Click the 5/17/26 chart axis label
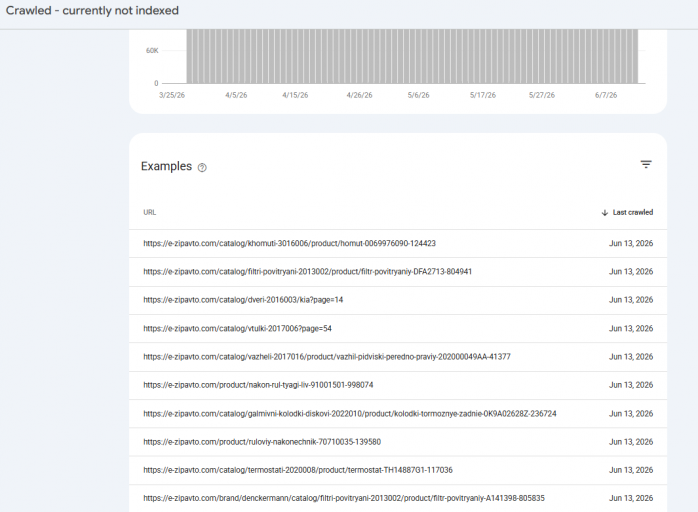 click(x=483, y=95)
